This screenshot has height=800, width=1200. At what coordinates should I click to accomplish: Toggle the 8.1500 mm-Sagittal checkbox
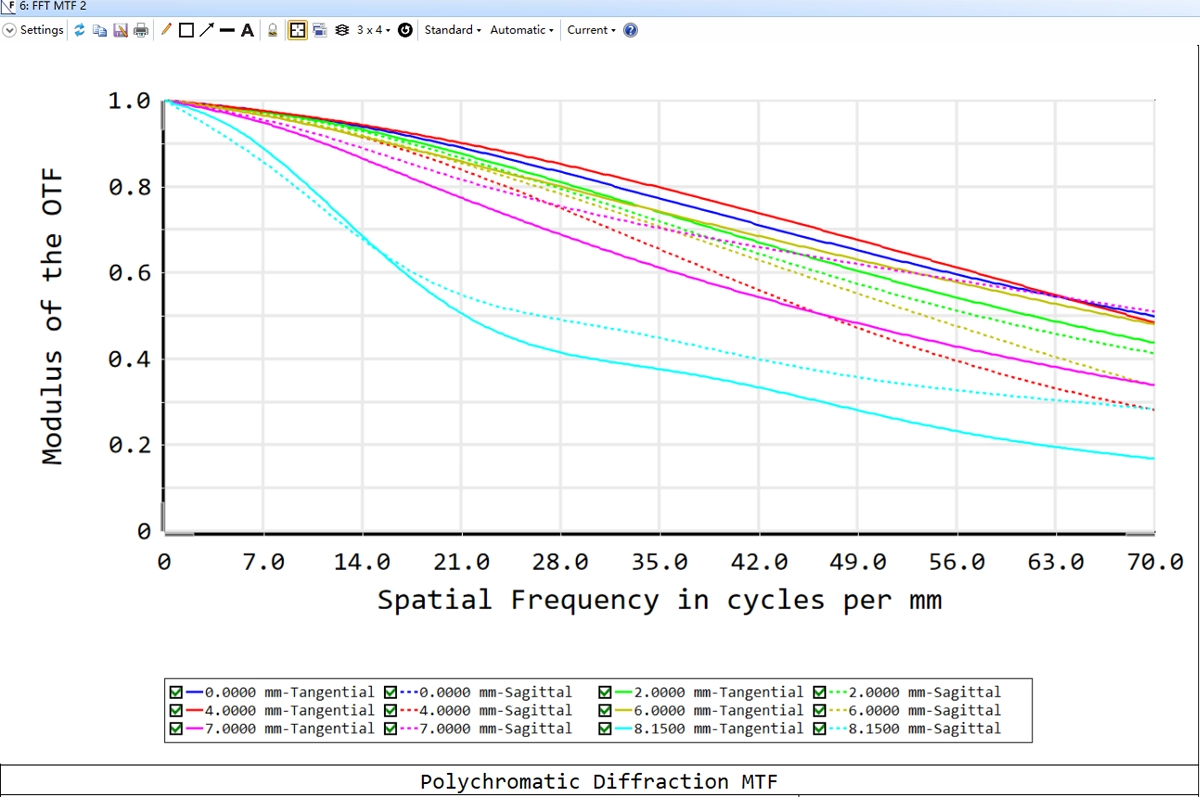820,729
